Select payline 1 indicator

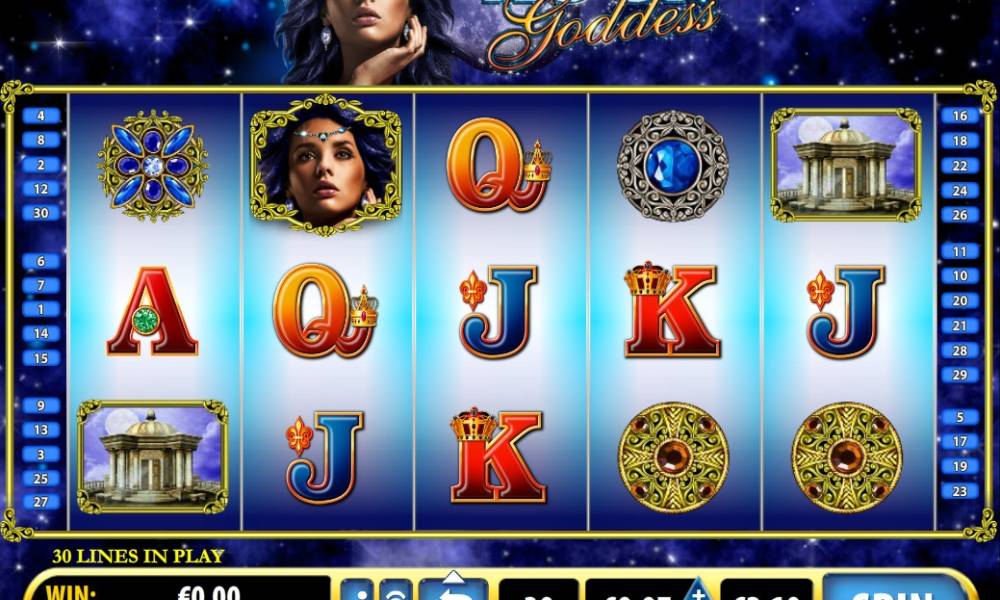[x=41, y=309]
